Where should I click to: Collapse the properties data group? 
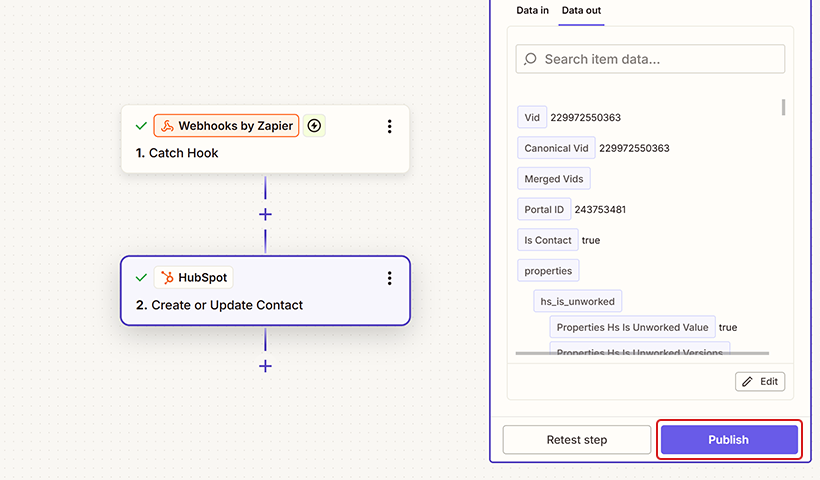click(x=549, y=271)
